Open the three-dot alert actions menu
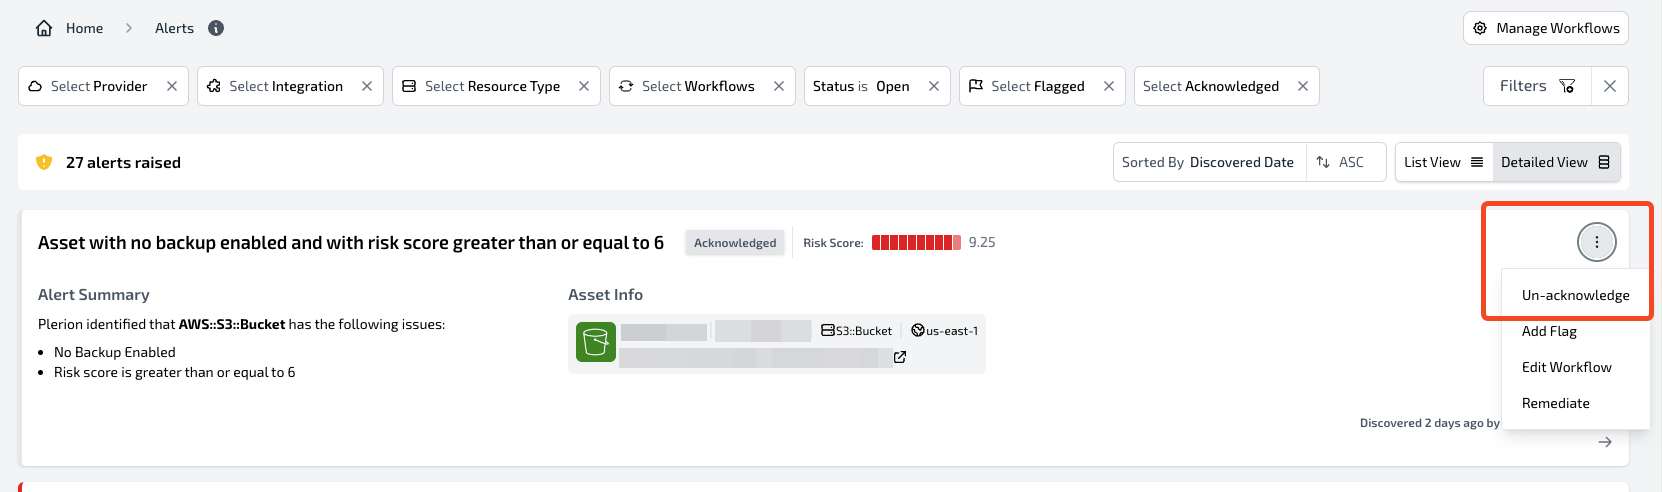Viewport: 1662px width, 492px height. pos(1597,242)
